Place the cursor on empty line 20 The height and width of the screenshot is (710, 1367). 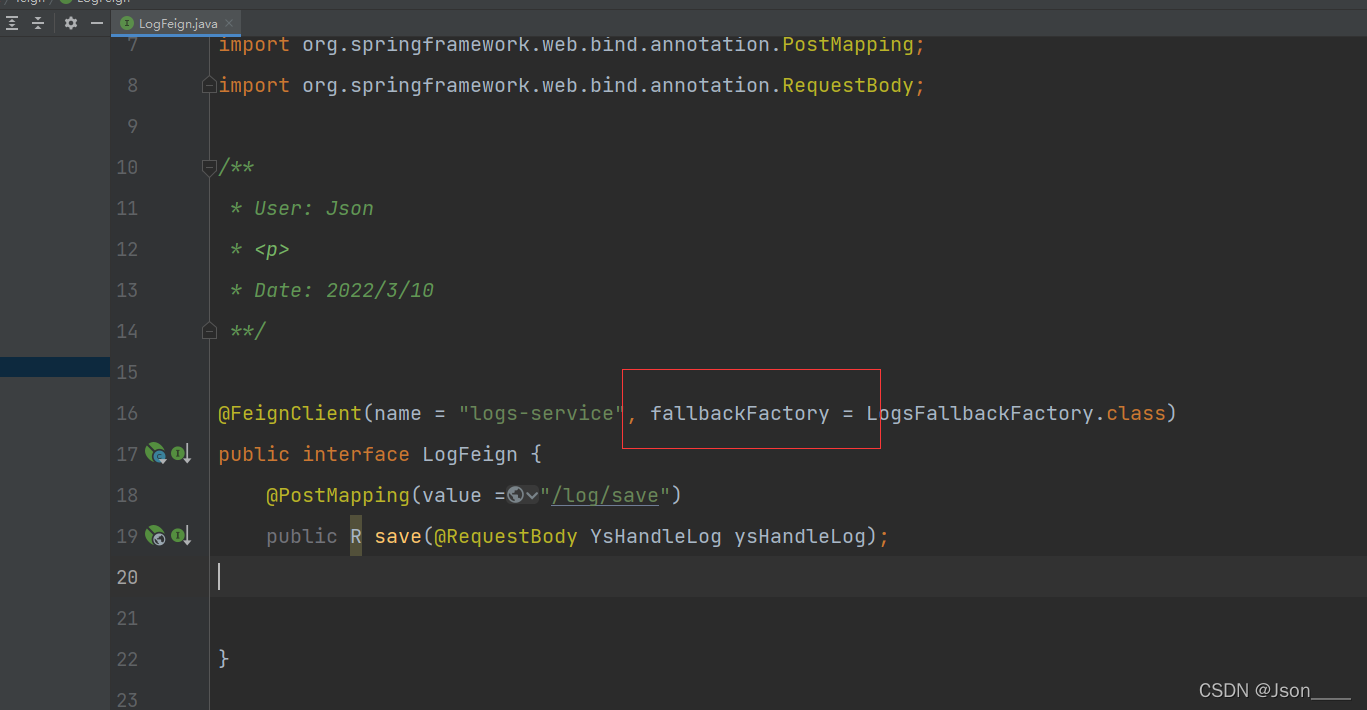tap(788, 577)
